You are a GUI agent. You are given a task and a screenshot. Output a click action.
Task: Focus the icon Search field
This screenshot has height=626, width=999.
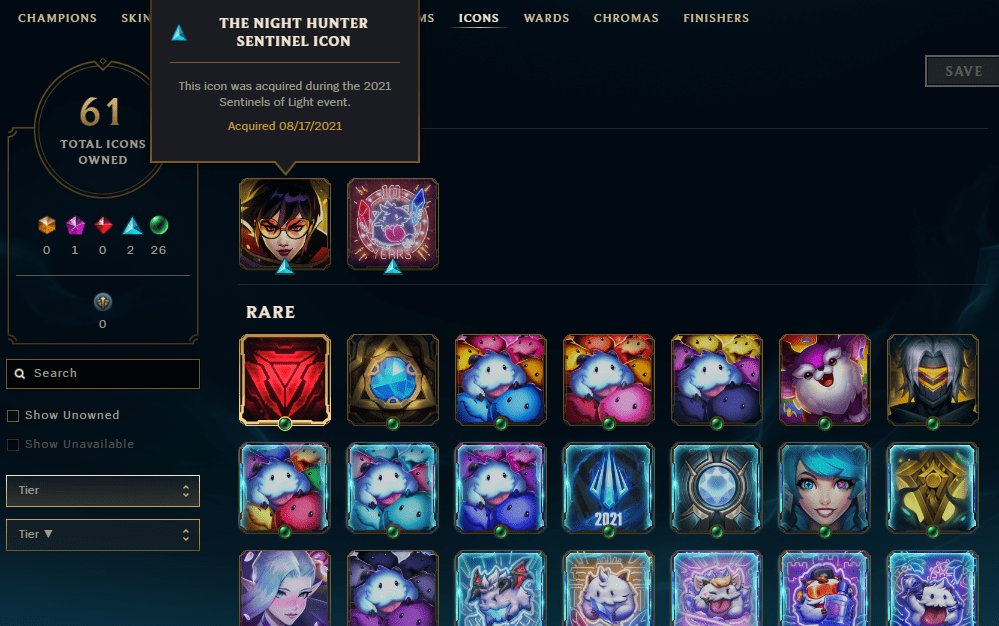click(x=103, y=374)
